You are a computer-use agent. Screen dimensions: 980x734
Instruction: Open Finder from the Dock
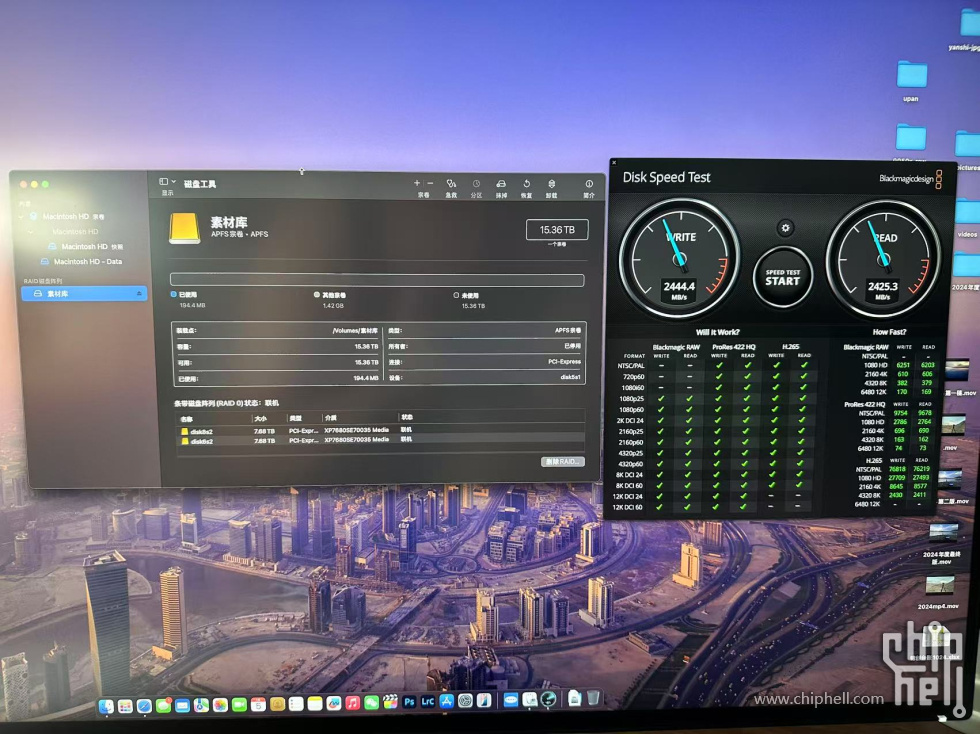click(x=106, y=706)
